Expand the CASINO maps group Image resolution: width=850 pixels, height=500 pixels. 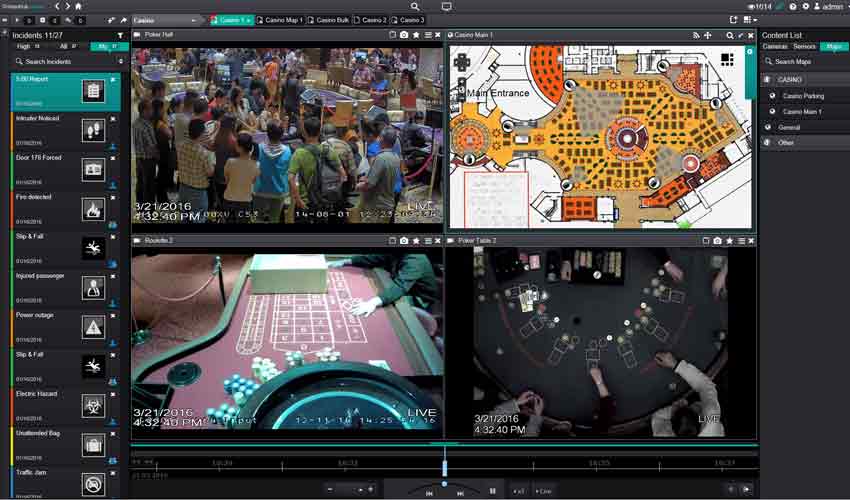point(790,79)
